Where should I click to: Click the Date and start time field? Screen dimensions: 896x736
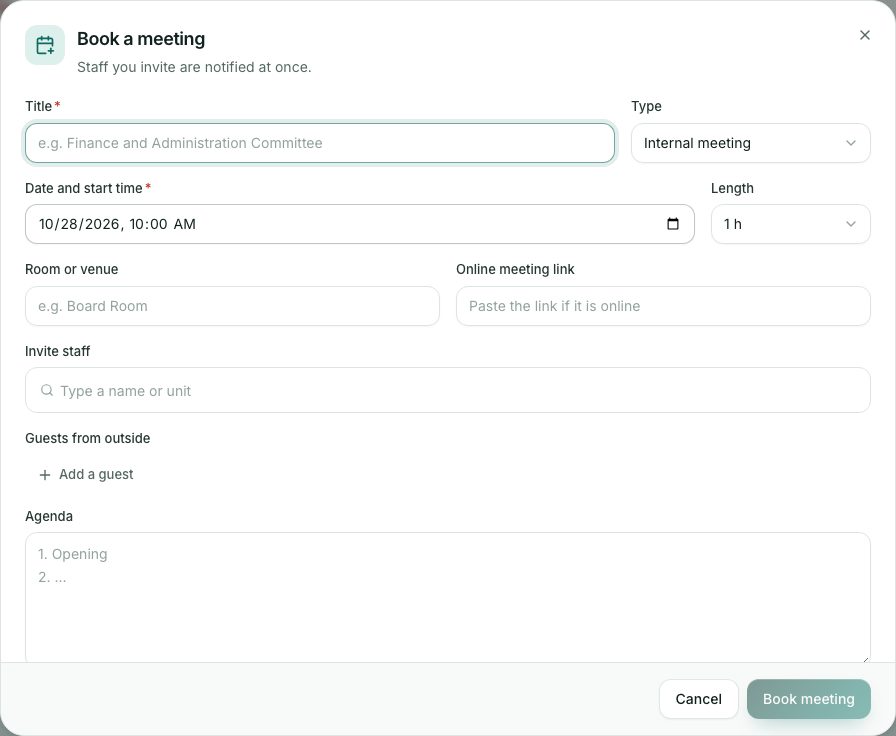pyautogui.click(x=360, y=224)
